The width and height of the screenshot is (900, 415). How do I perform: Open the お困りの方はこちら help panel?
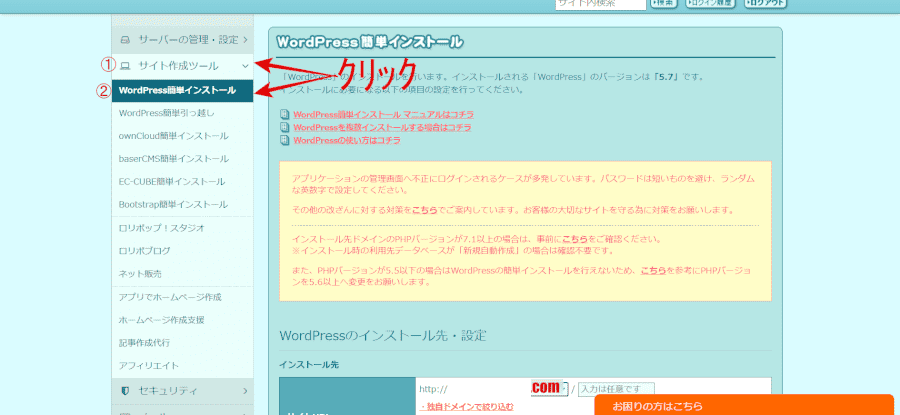[744, 405]
